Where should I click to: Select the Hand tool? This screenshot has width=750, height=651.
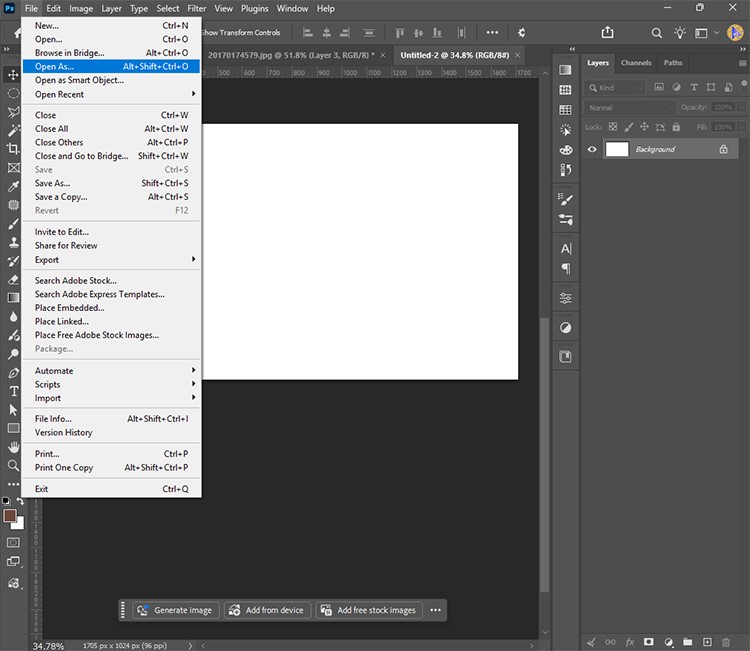pos(13,447)
